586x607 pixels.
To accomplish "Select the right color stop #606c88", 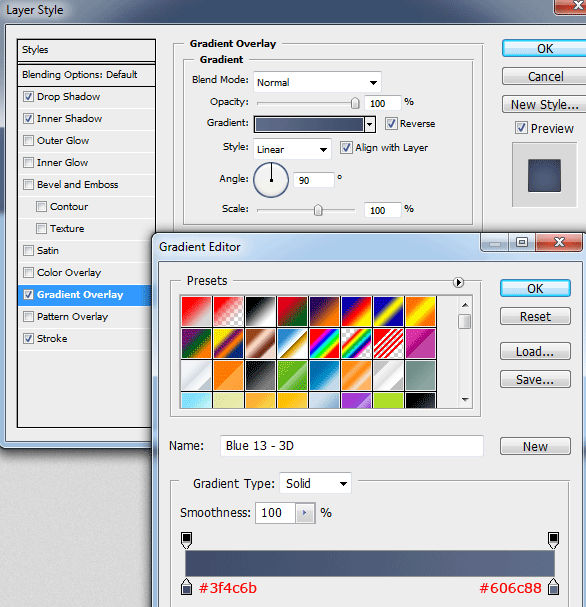I will 553,587.
